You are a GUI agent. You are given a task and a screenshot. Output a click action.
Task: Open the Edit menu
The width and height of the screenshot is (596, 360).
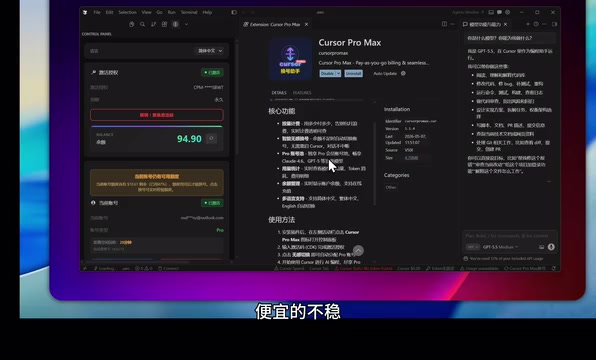coord(109,12)
